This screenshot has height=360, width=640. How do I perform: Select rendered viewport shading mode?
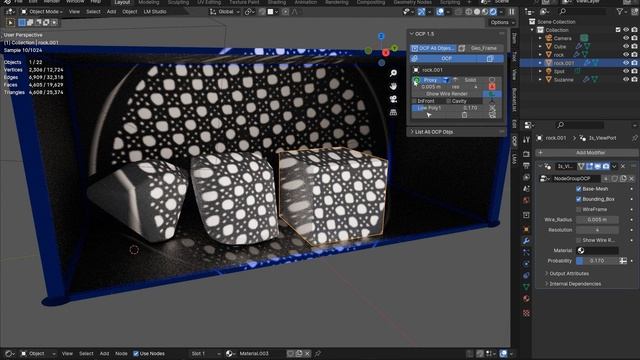click(493, 12)
